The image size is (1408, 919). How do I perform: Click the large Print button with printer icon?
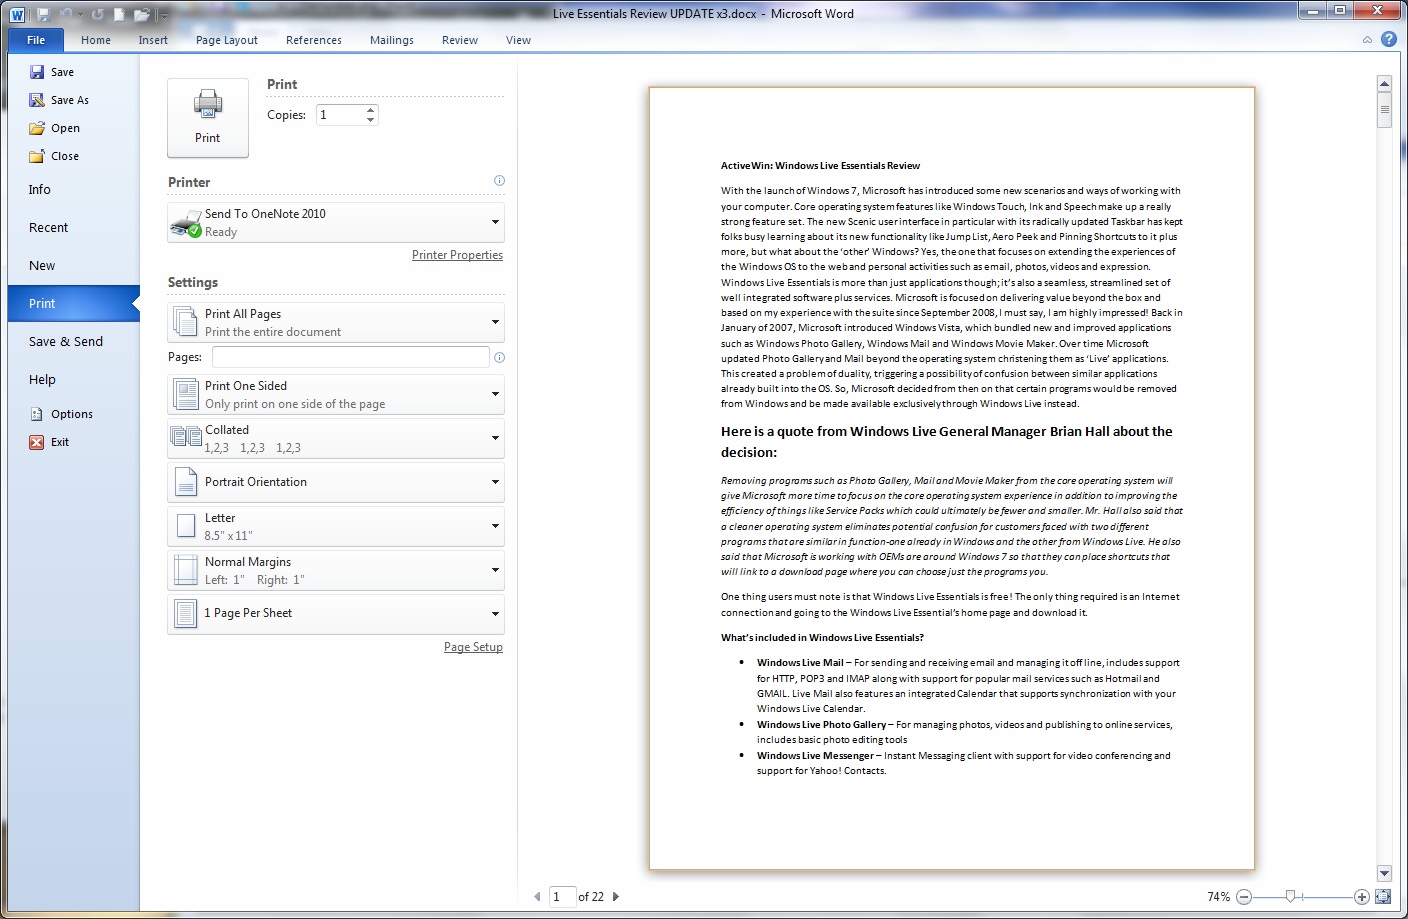tap(208, 118)
